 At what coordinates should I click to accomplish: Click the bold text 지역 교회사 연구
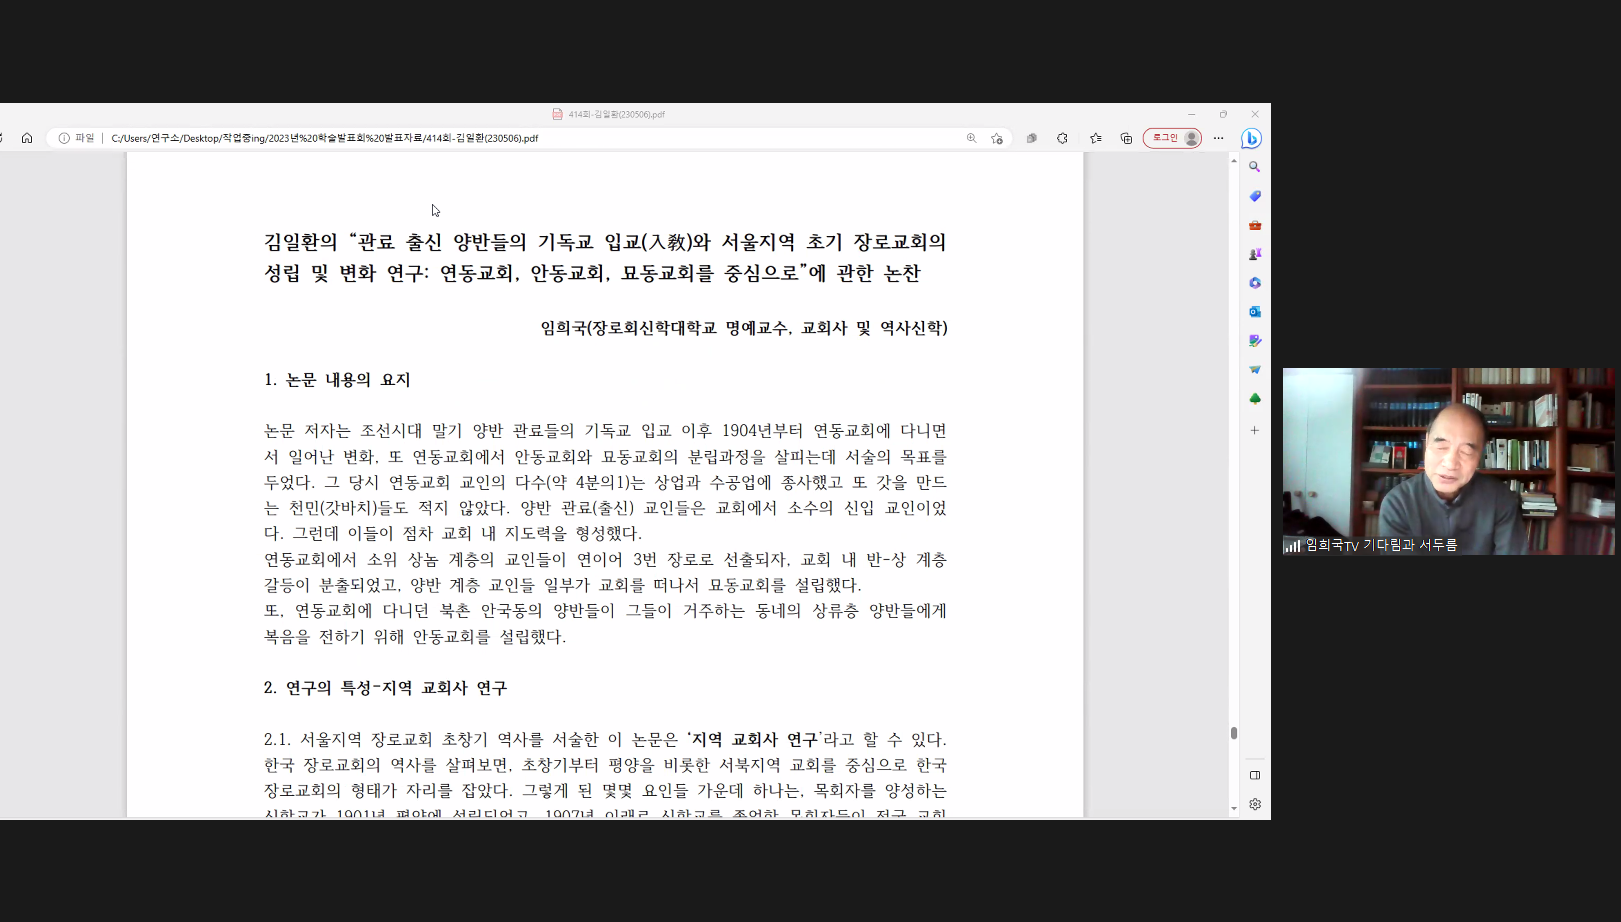[755, 740]
